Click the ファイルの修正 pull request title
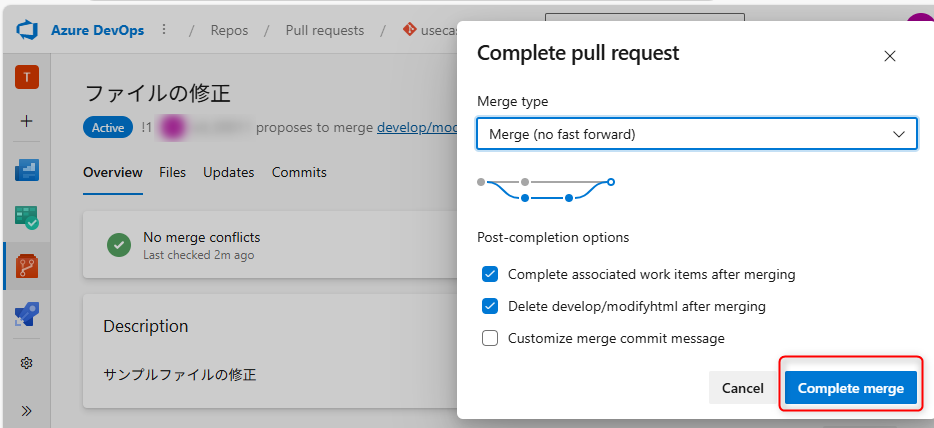This screenshot has width=934, height=428. pos(158,93)
